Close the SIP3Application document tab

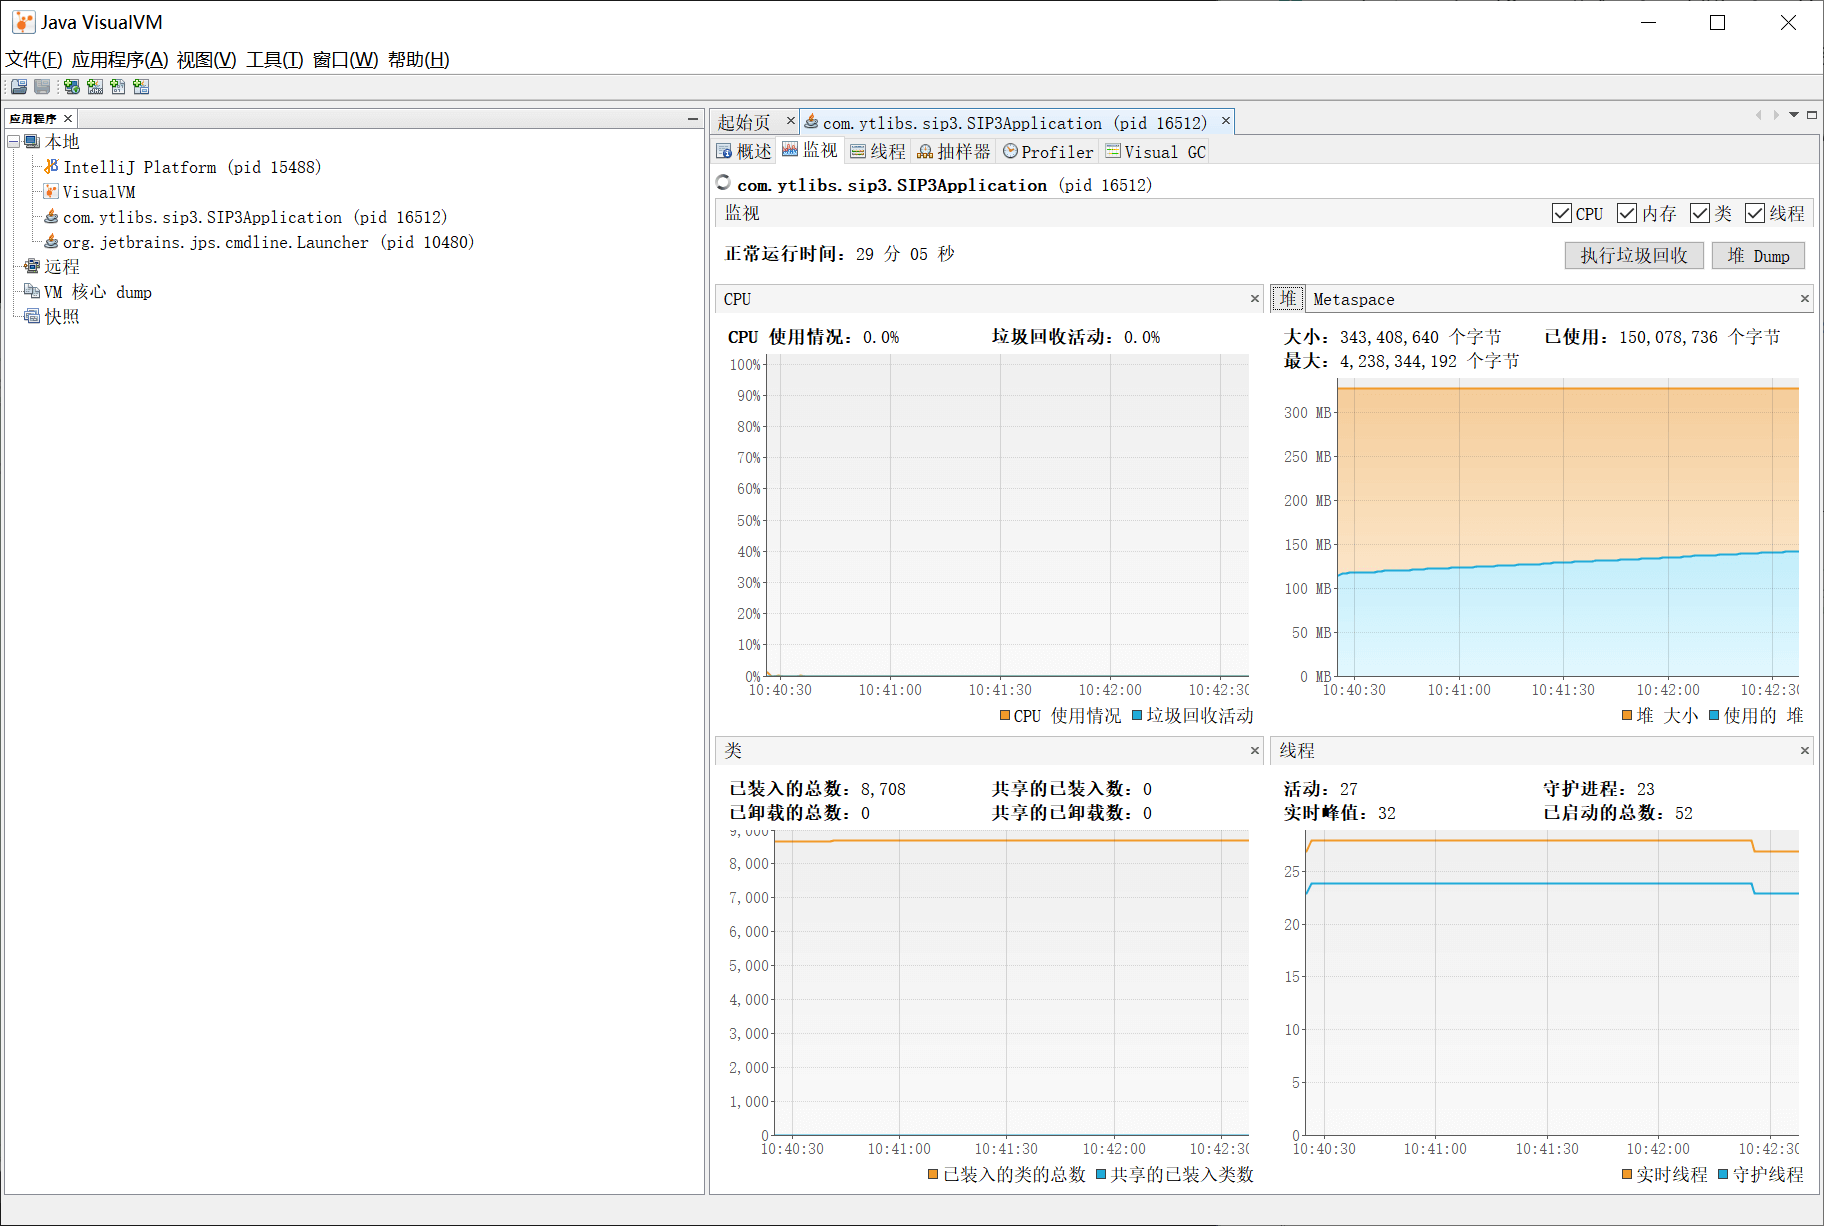tap(1225, 121)
